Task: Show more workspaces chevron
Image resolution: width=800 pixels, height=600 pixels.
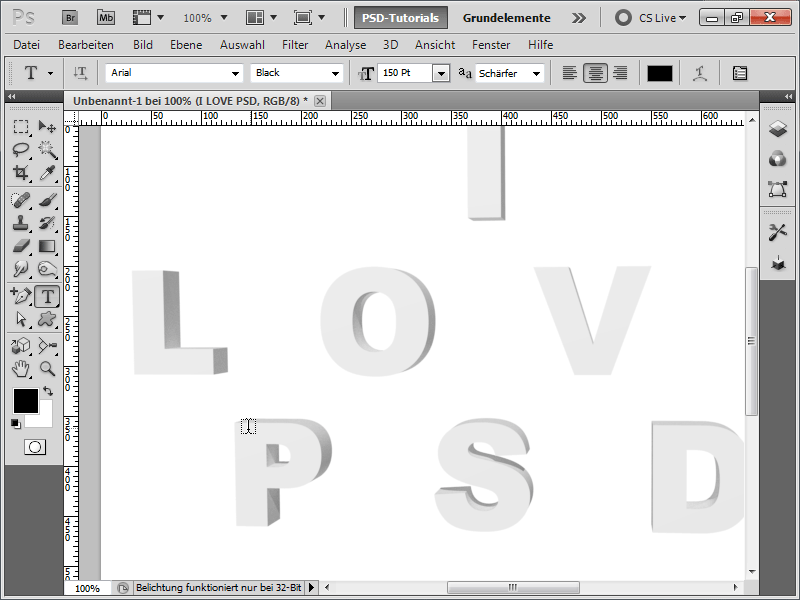Action: 579,18
